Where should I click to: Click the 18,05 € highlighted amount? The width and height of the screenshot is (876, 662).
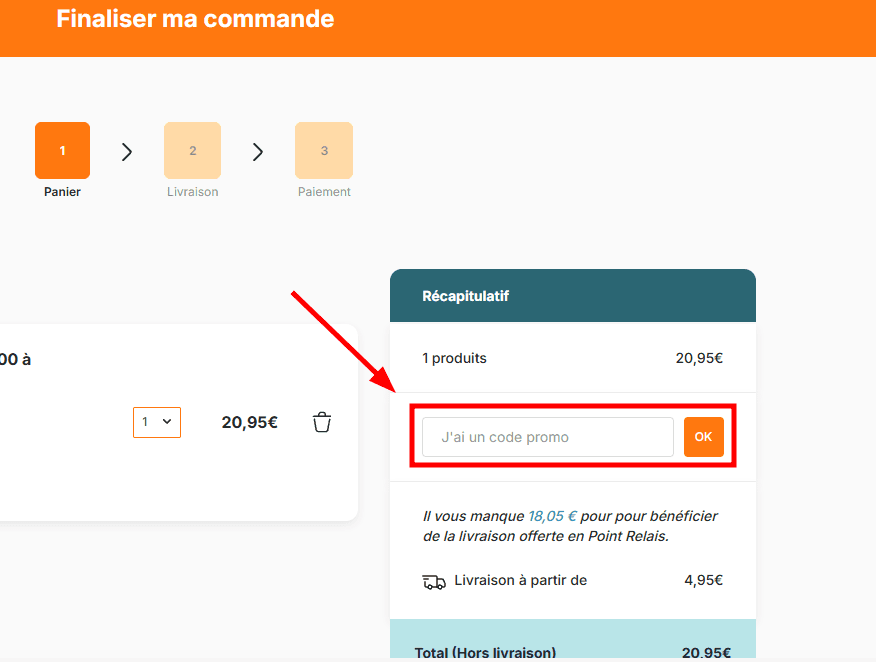552,517
